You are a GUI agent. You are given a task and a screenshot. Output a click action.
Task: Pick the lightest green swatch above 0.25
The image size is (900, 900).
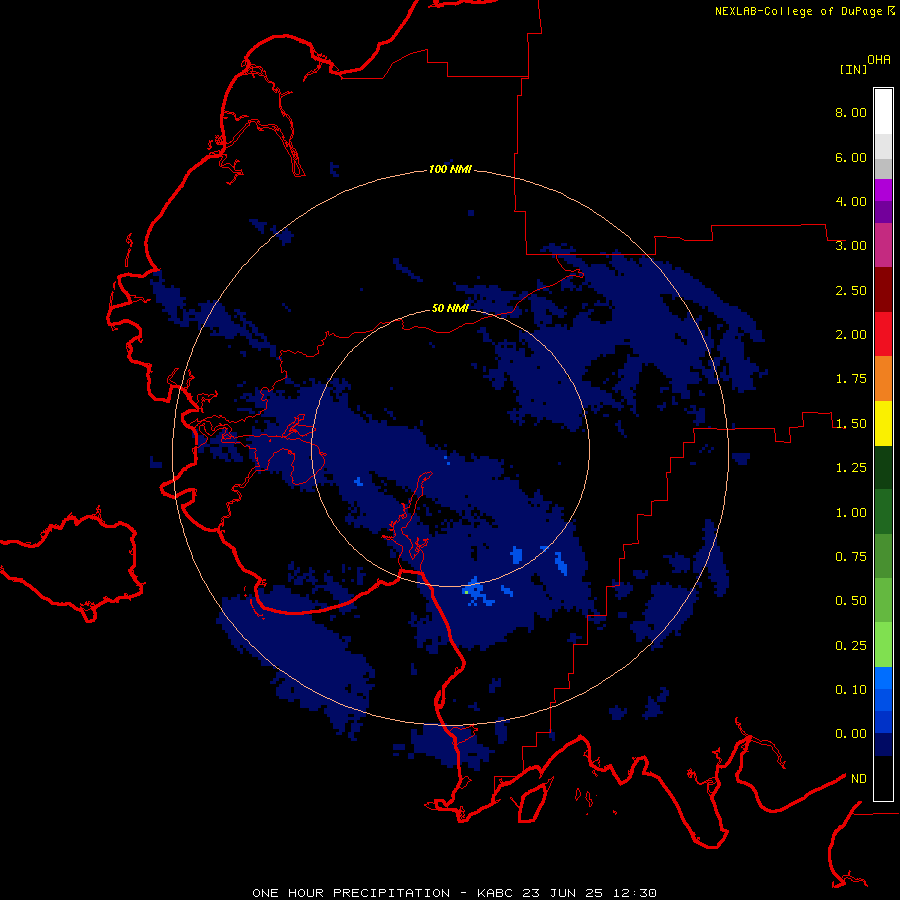click(x=883, y=645)
